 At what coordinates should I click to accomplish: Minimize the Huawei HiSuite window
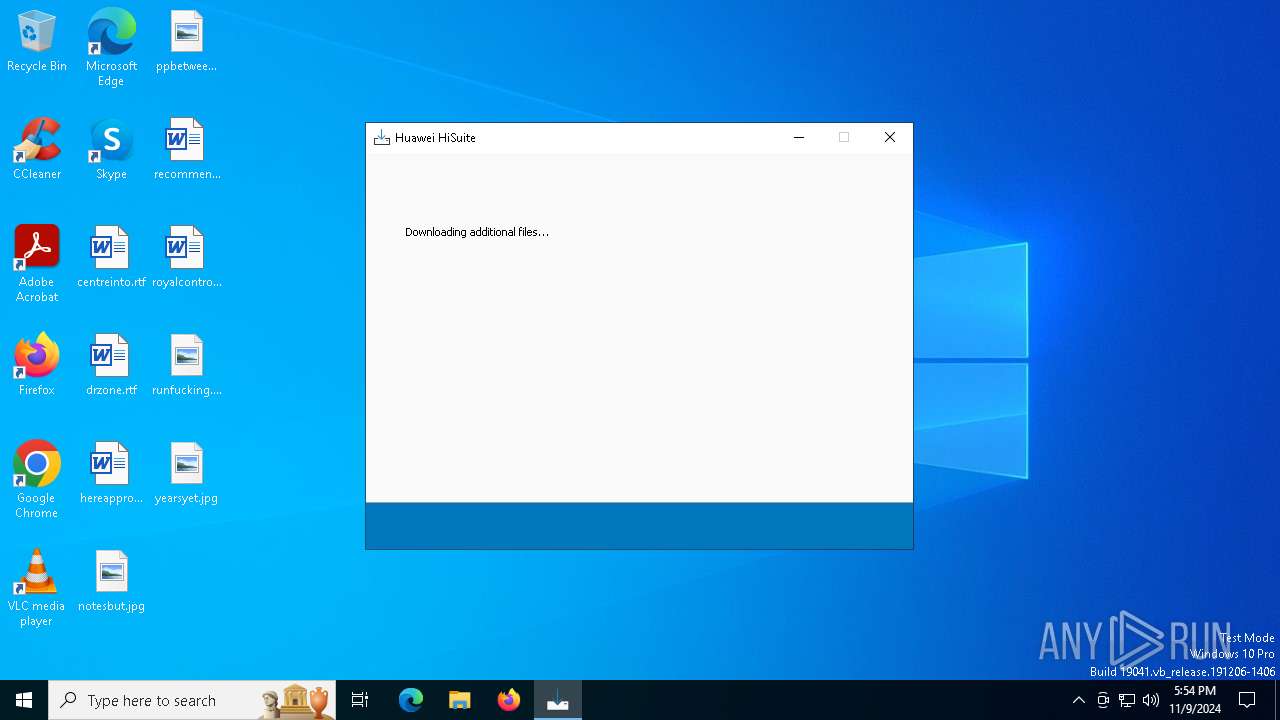click(x=799, y=138)
